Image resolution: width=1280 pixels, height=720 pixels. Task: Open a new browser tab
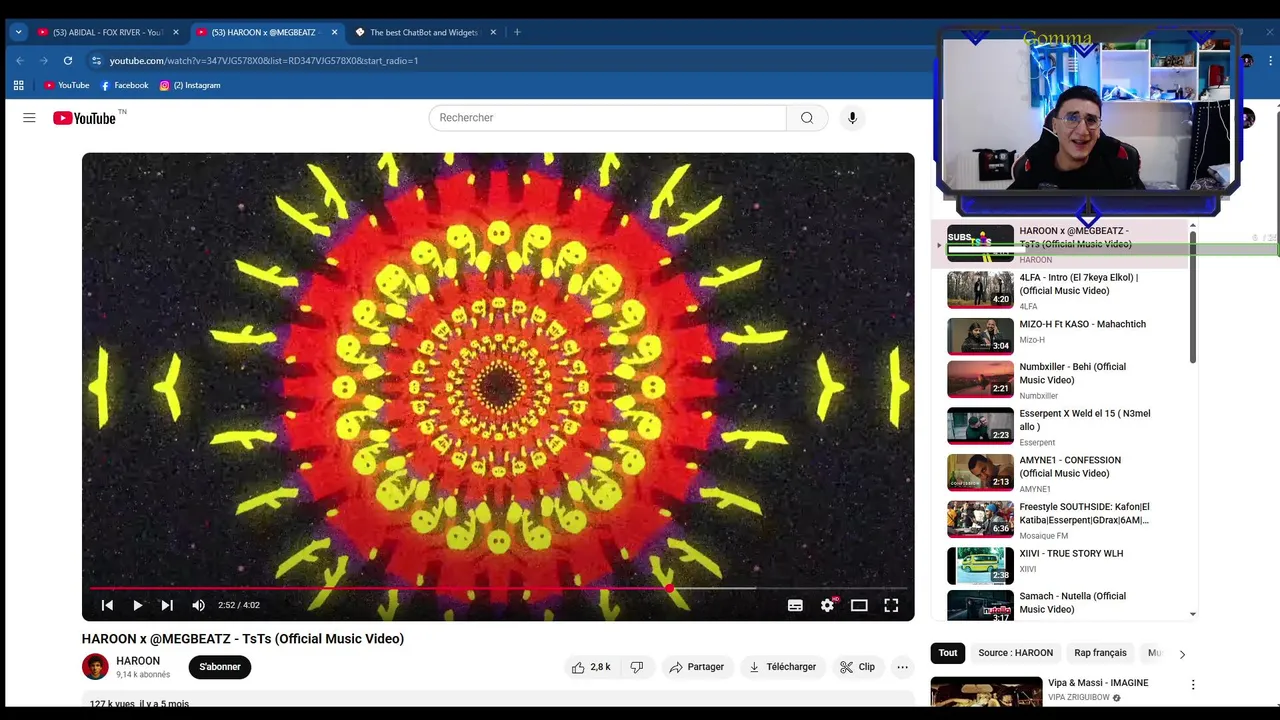coord(517,32)
